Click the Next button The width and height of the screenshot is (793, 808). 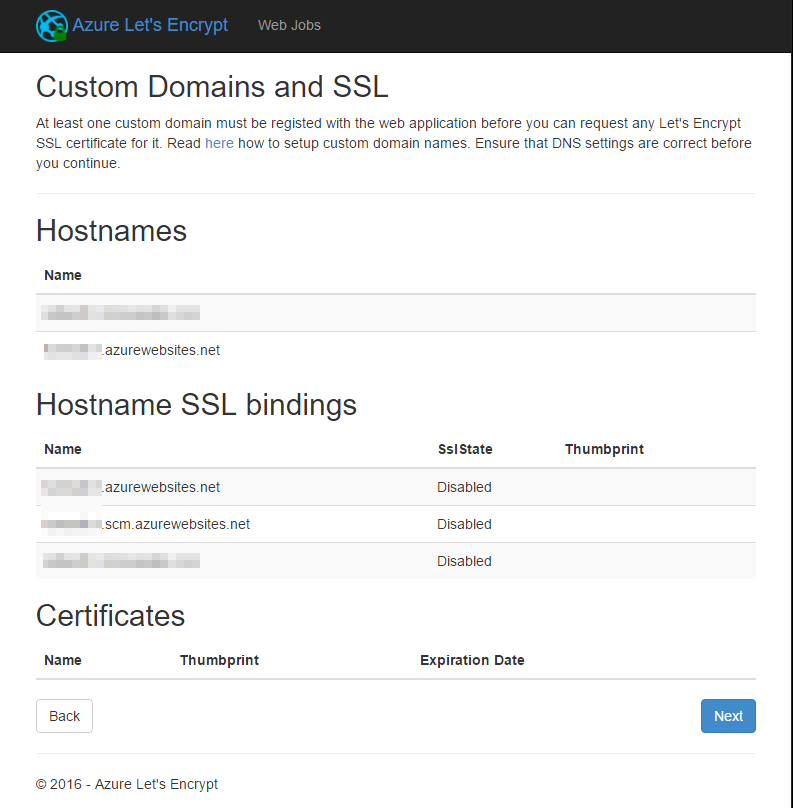tap(728, 716)
